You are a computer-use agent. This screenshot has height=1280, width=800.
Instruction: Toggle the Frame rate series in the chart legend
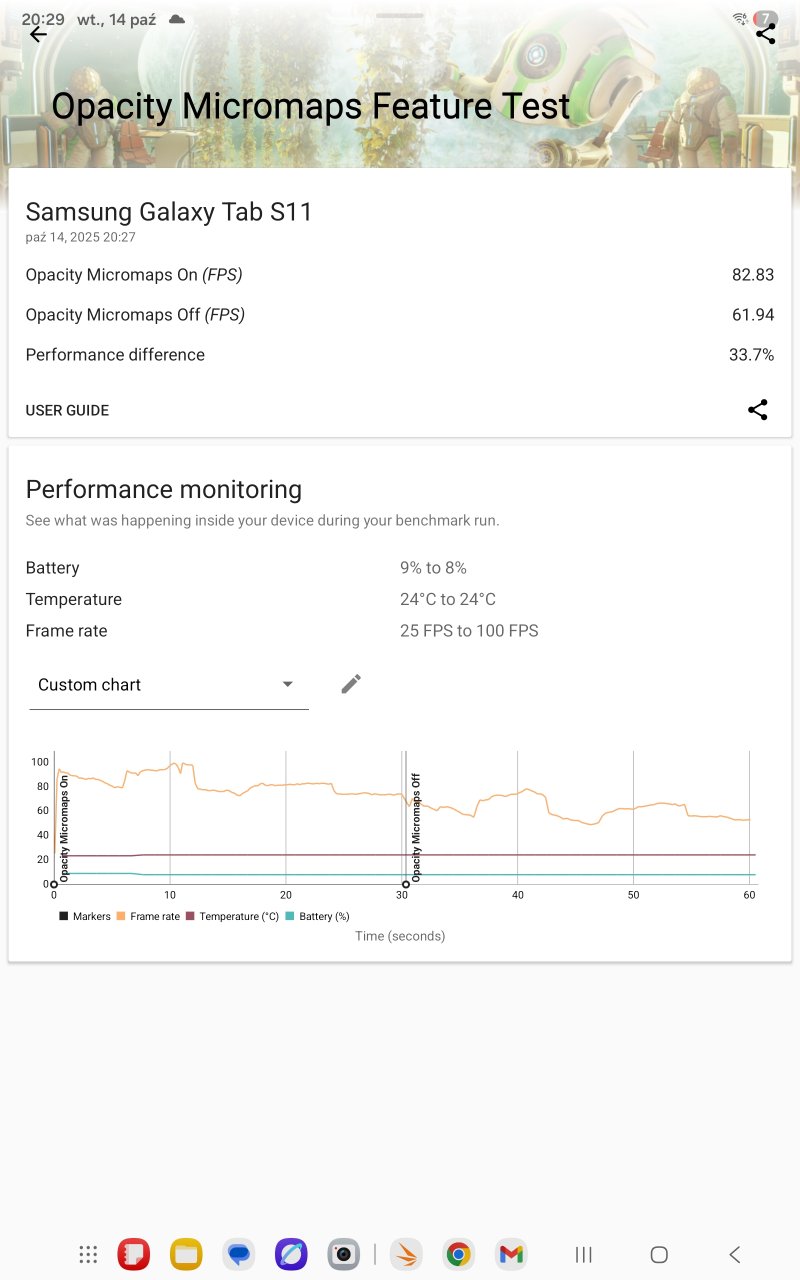148,916
